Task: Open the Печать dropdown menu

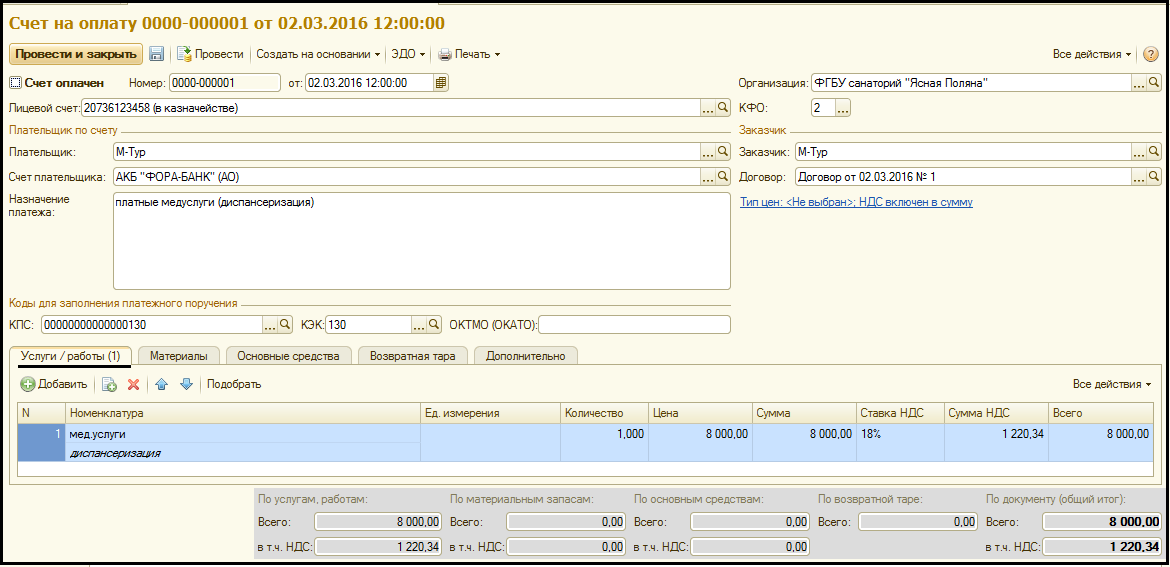Action: tap(469, 54)
